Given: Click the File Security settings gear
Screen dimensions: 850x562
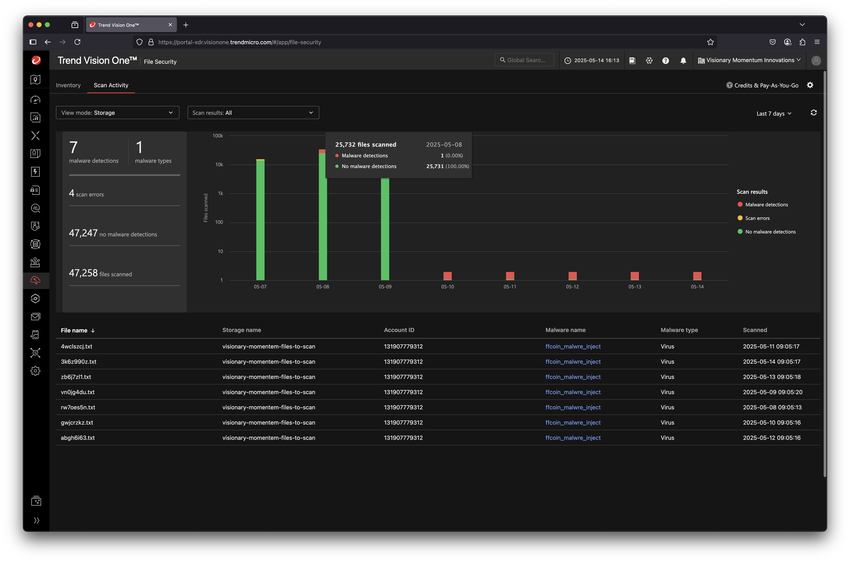Looking at the screenshot, I should tap(810, 85).
